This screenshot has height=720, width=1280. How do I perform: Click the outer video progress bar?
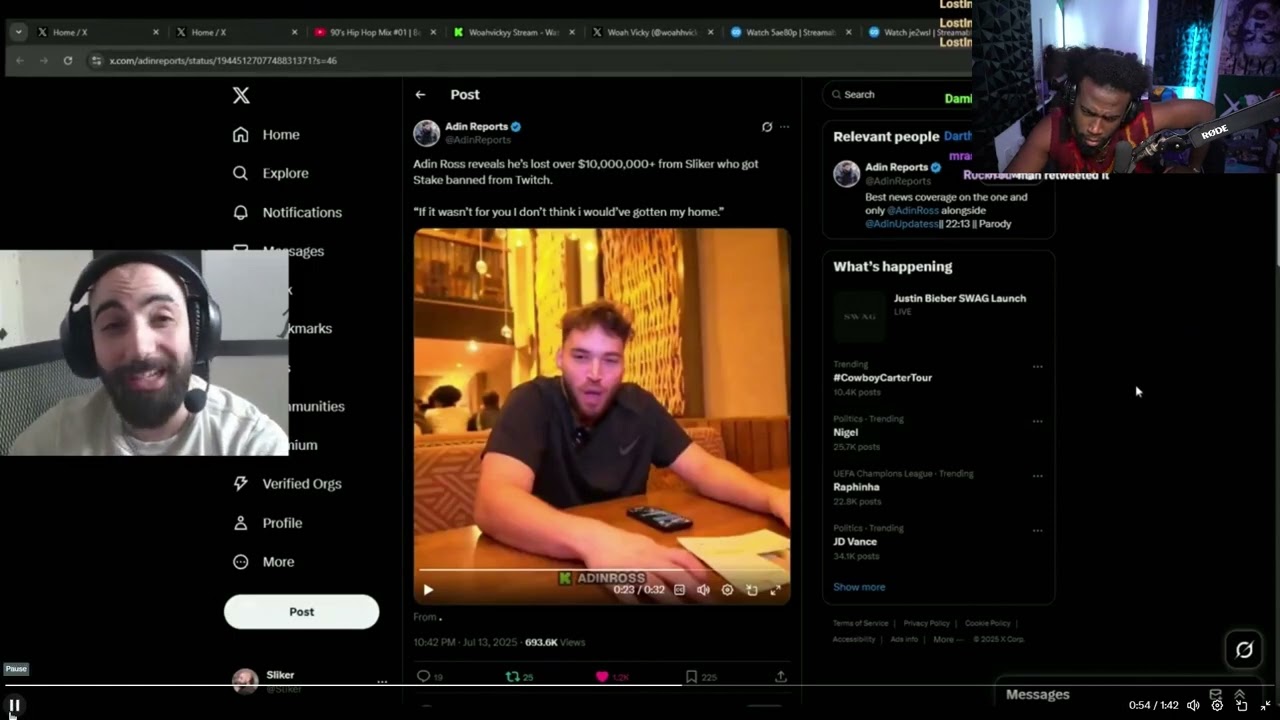tap(640, 686)
